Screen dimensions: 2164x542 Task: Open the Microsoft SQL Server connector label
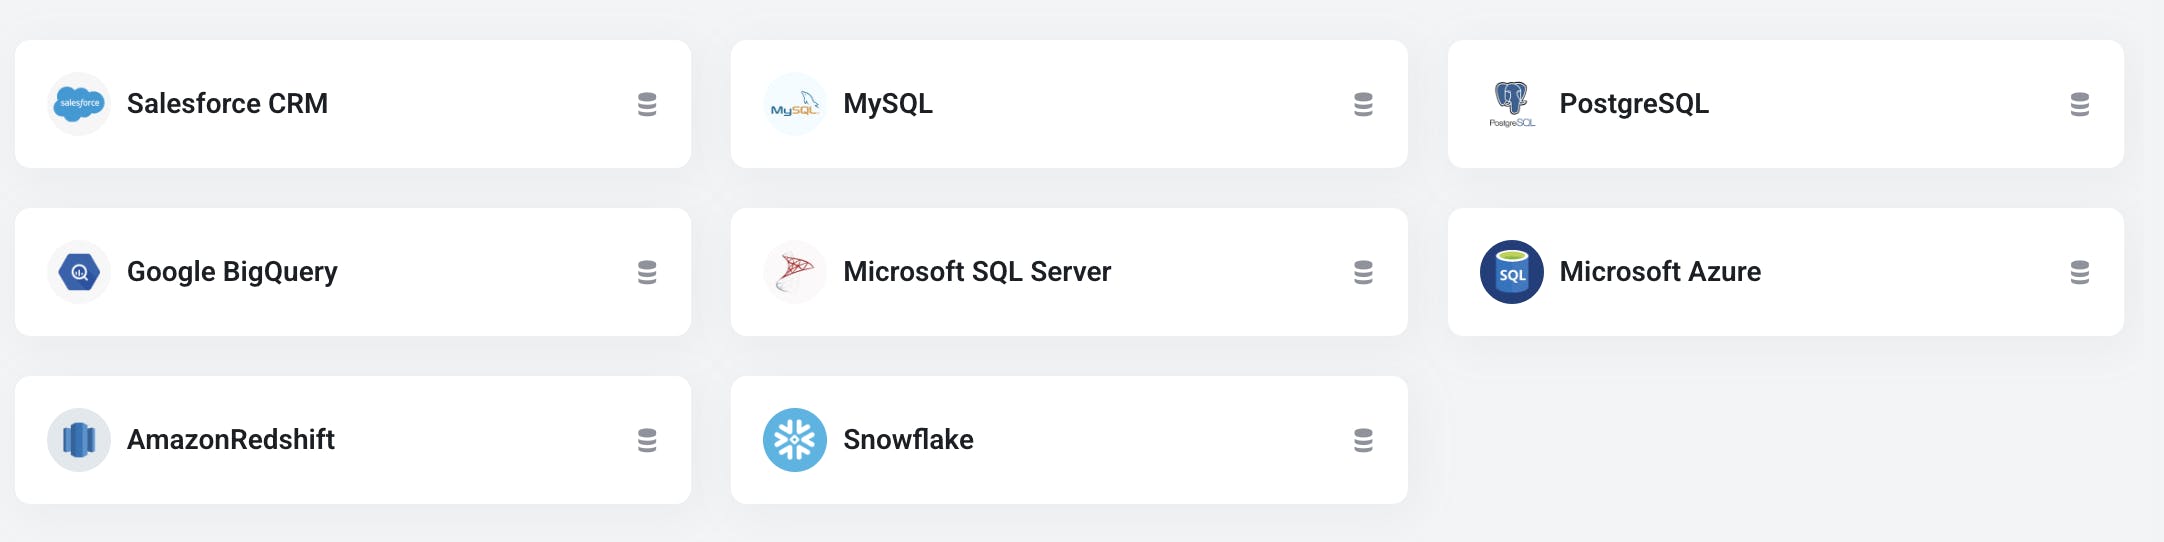tap(977, 272)
